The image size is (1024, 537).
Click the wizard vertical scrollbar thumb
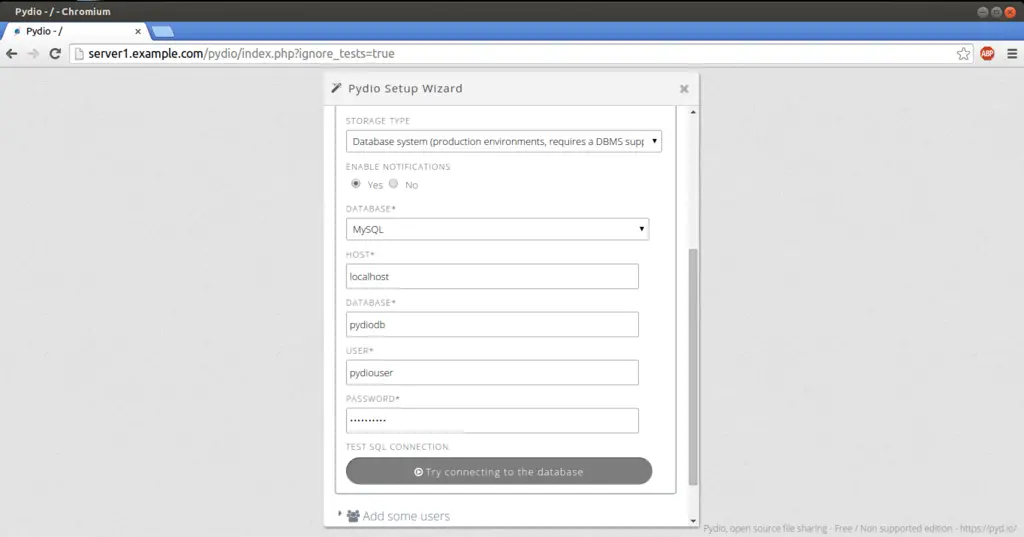[693, 366]
